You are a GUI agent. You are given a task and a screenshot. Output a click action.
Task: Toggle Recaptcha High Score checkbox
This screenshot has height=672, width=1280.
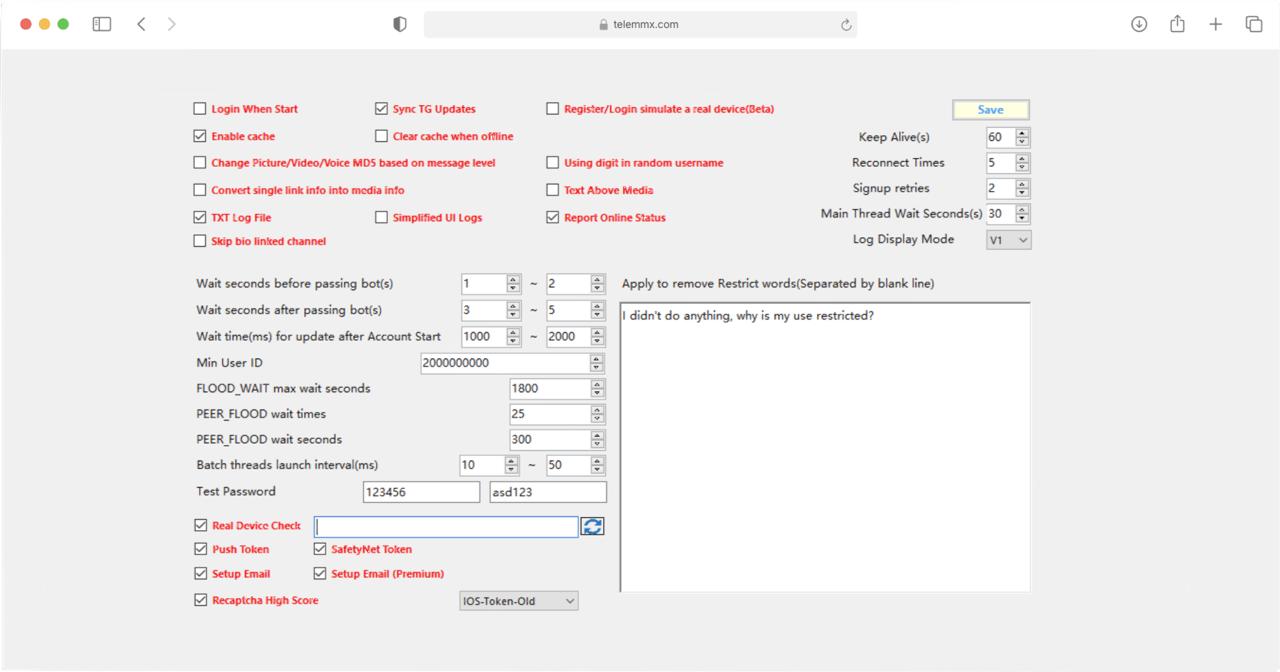(201, 600)
